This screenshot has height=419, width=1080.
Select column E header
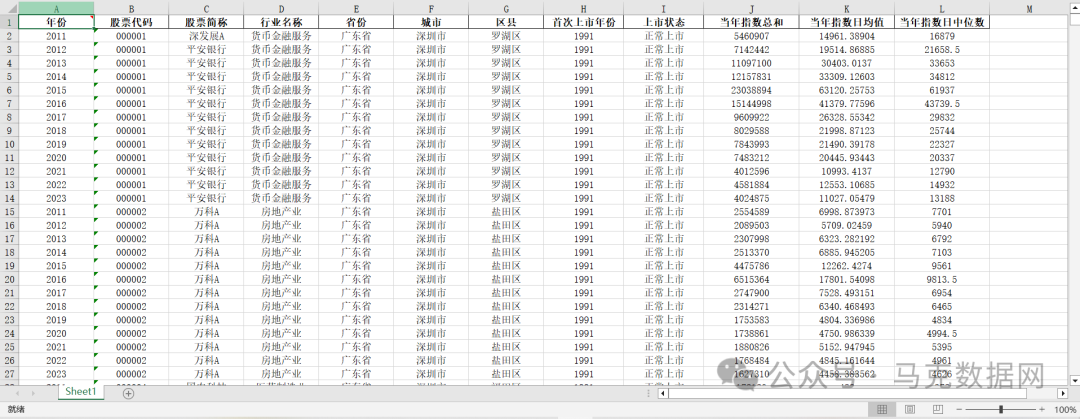tap(356, 8)
